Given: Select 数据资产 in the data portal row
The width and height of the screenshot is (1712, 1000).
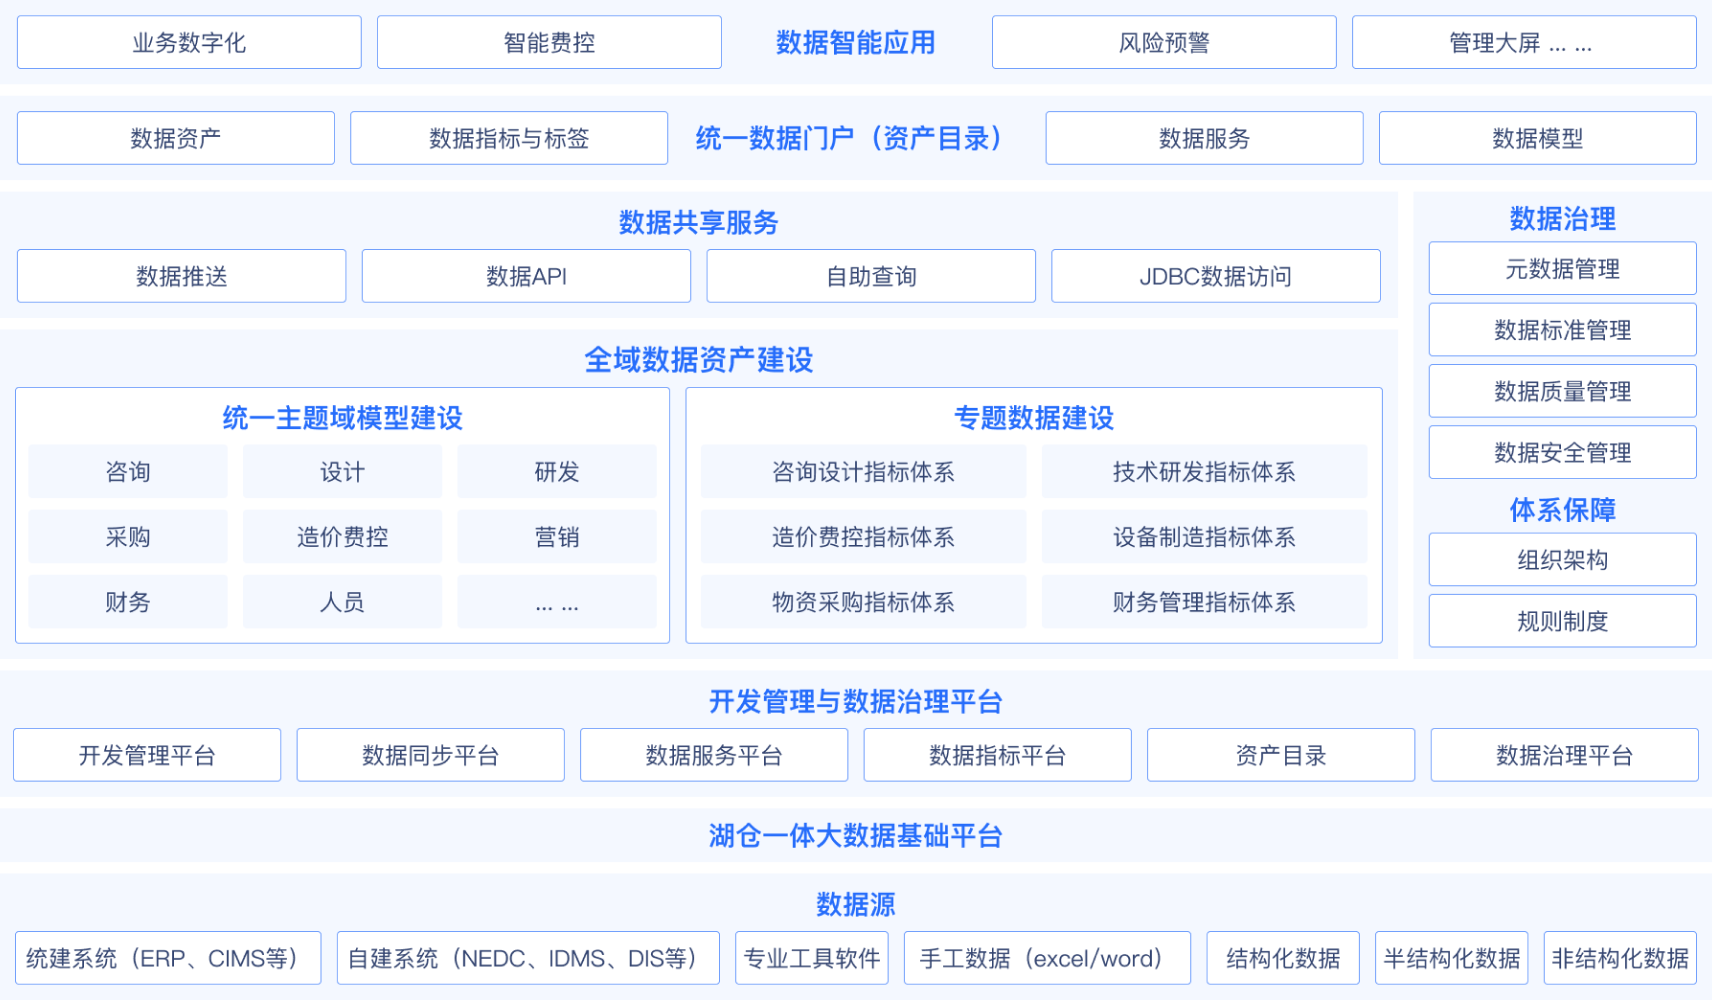Looking at the screenshot, I should [x=175, y=138].
